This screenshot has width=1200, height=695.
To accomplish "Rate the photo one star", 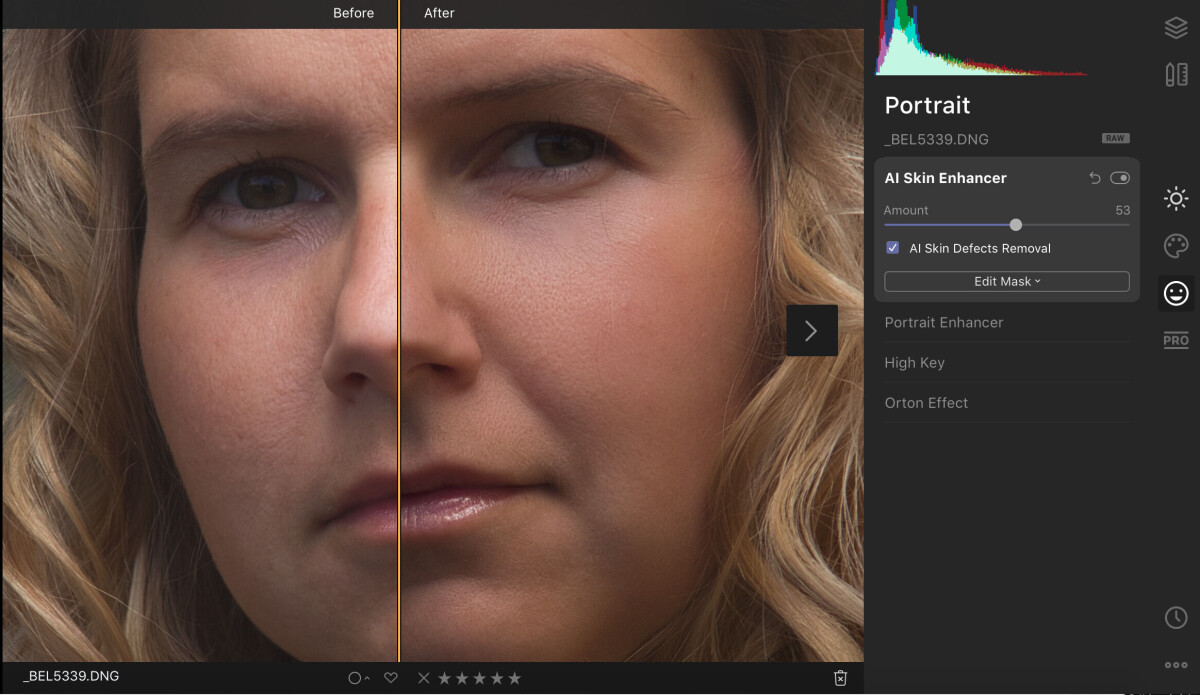I will pos(444,678).
